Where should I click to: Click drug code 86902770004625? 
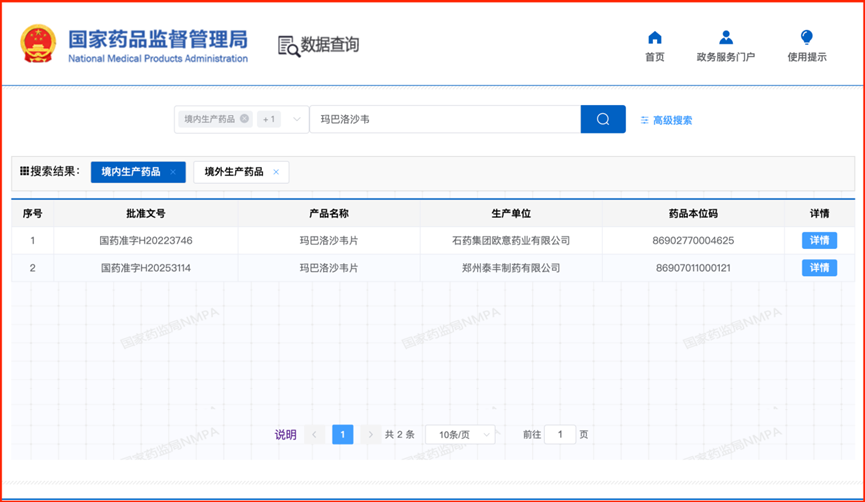pyautogui.click(x=693, y=241)
